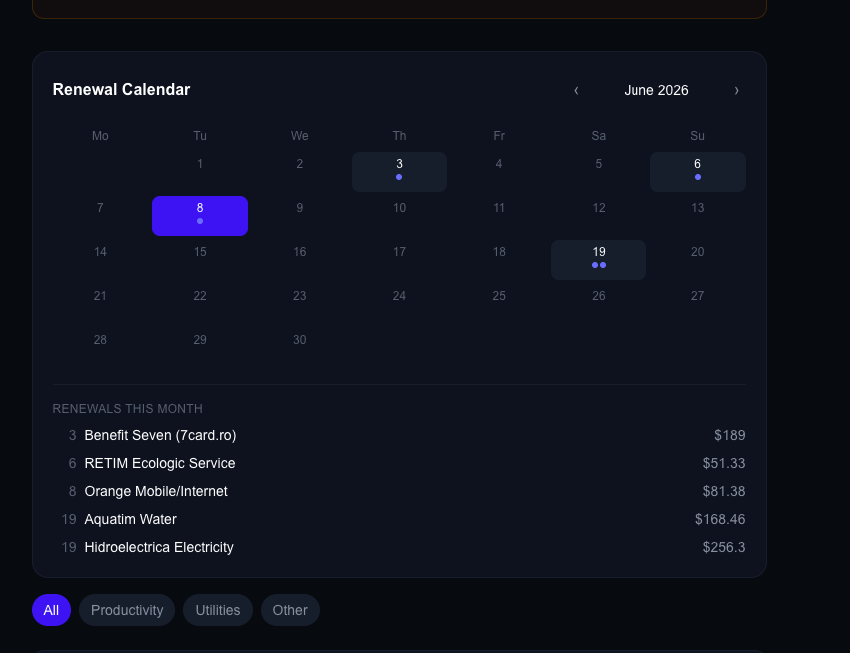Viewport: 850px width, 653px height.
Task: Go to next month in Renewal Calendar
Action: click(x=736, y=90)
